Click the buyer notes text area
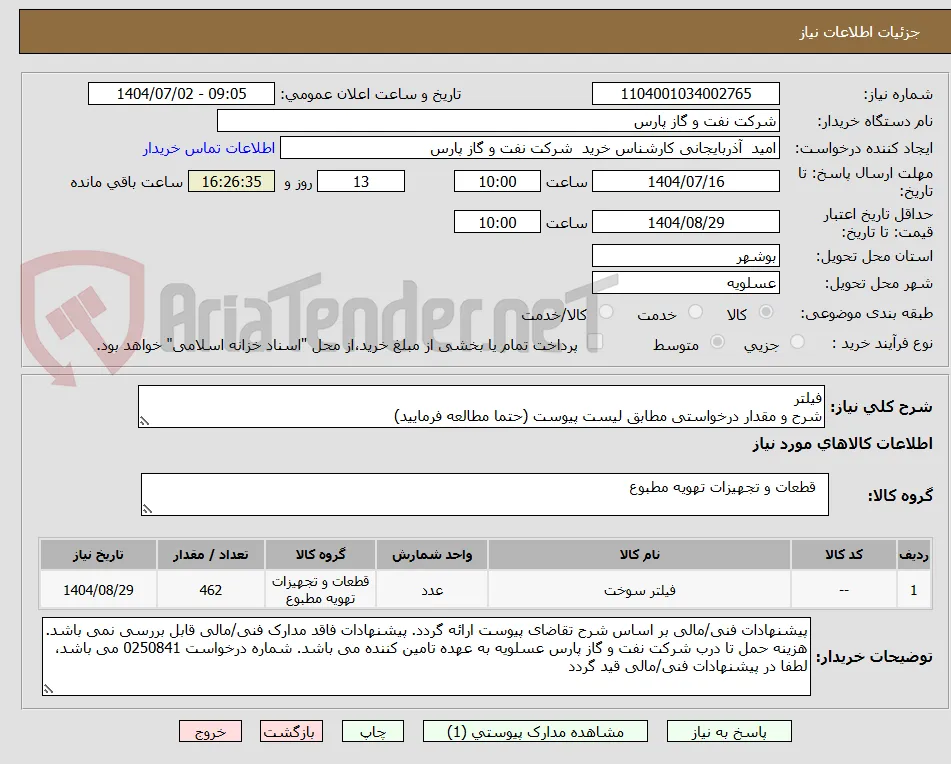 [x=426, y=656]
